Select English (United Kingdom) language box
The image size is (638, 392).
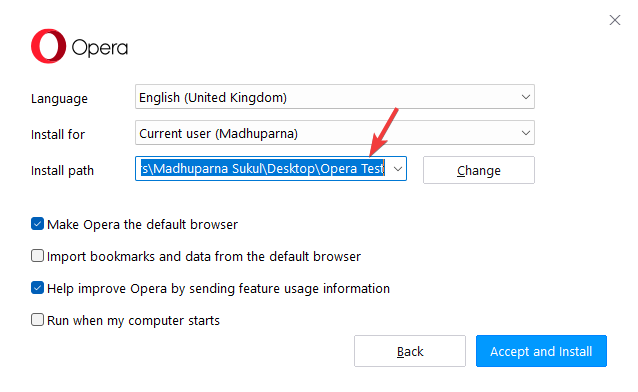coord(334,97)
